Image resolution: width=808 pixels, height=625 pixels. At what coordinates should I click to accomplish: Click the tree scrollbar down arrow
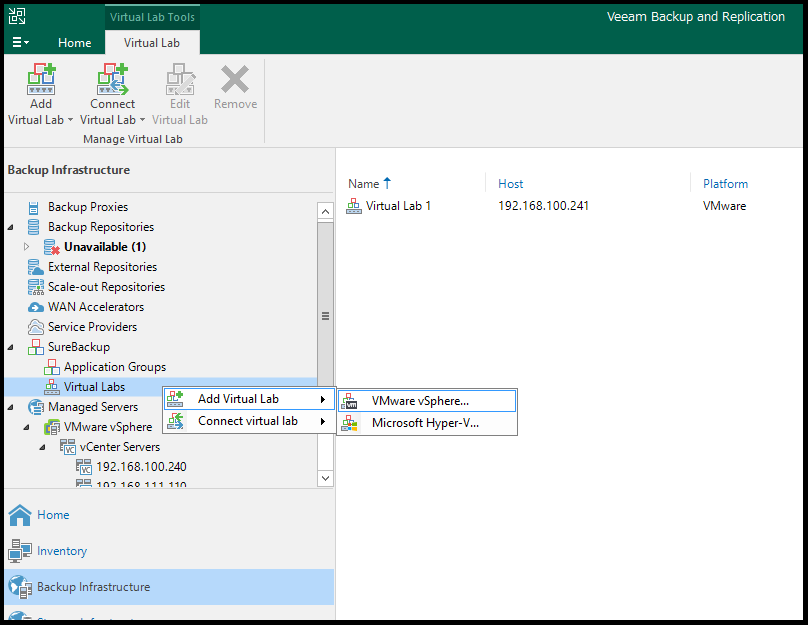(325, 478)
